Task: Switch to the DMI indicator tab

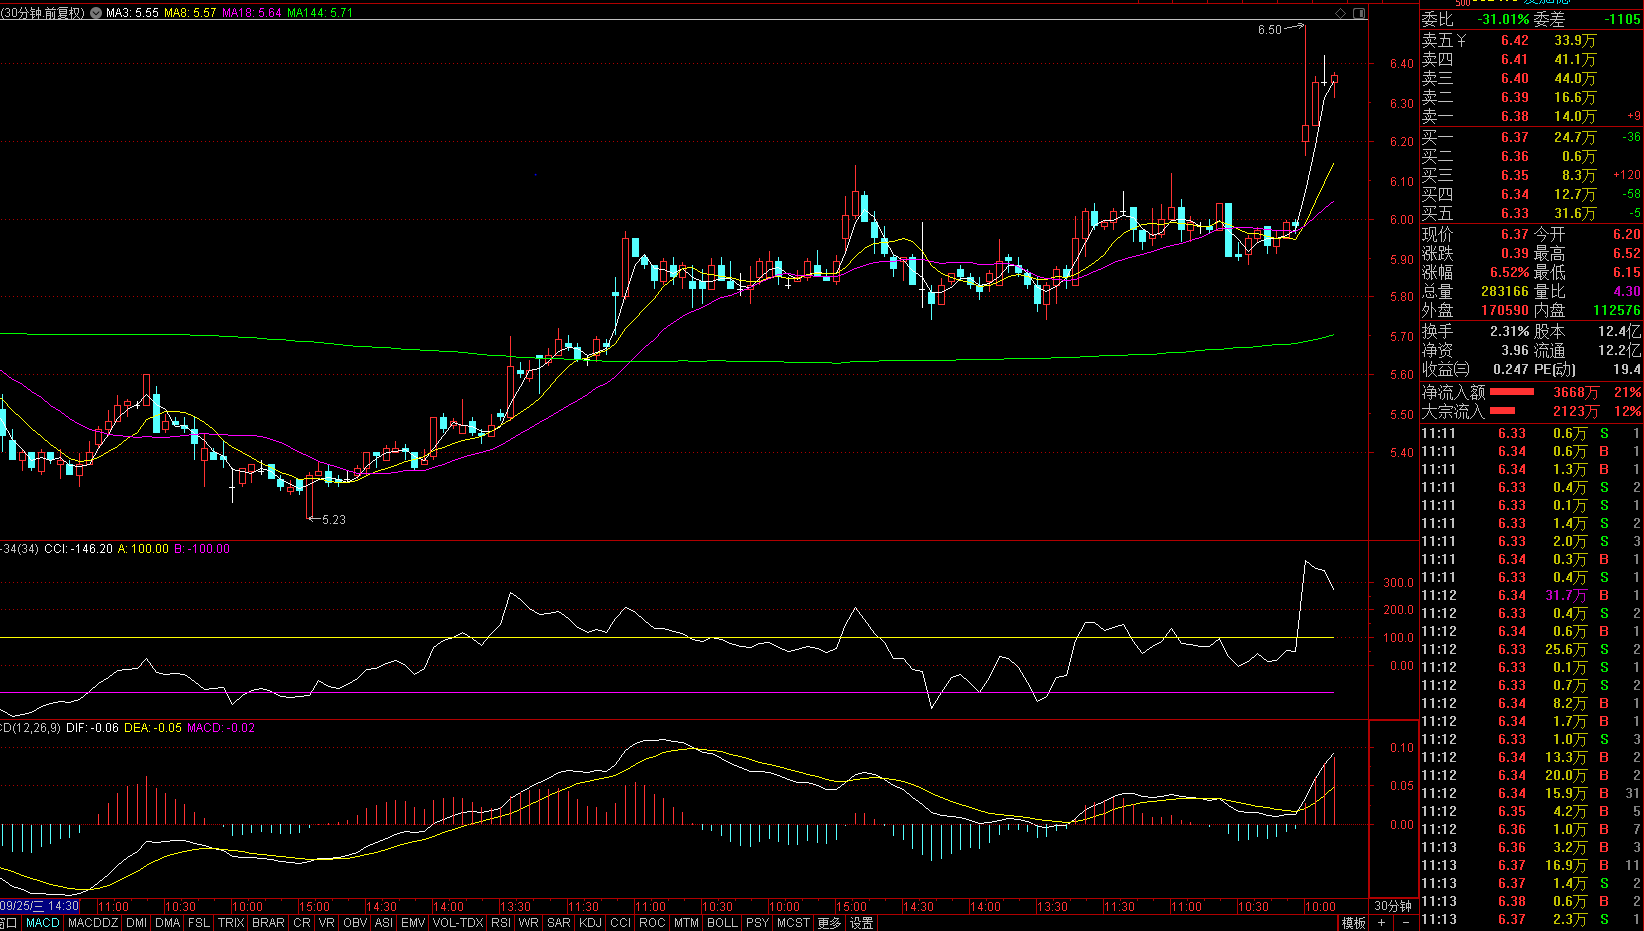Action: pyautogui.click(x=137, y=923)
